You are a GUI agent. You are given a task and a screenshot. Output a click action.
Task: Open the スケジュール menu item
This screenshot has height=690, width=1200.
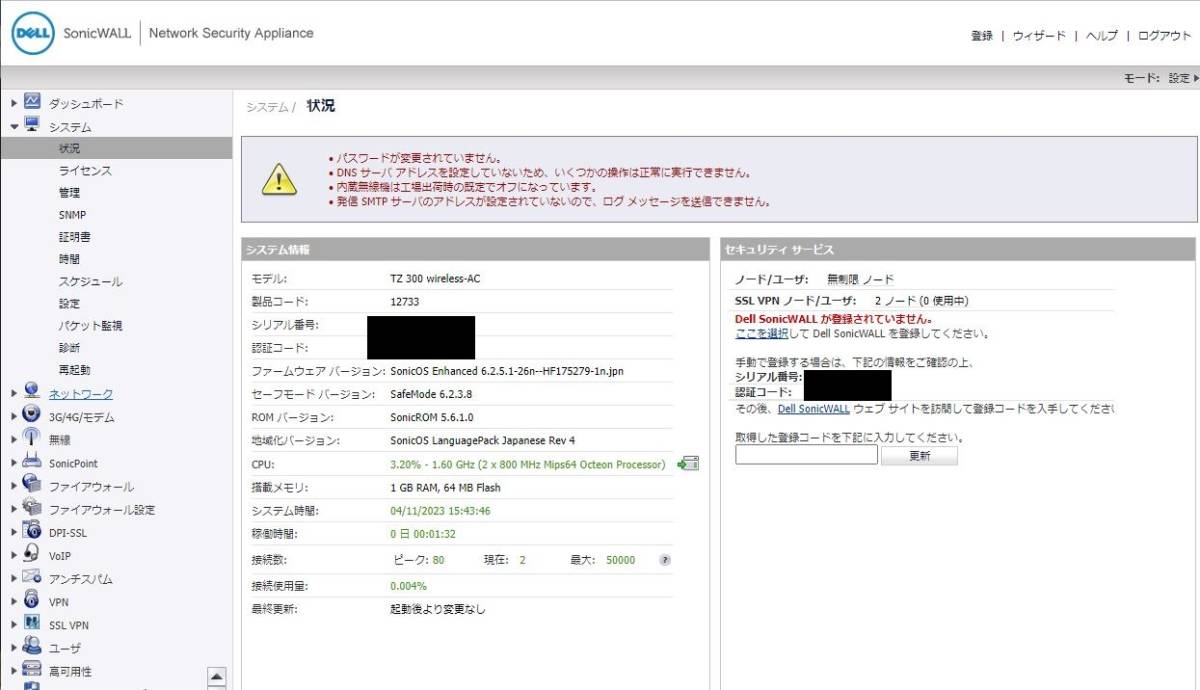coord(90,282)
